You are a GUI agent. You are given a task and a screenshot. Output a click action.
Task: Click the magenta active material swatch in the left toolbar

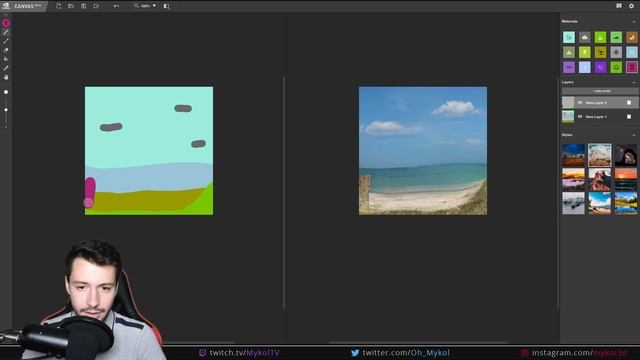pyautogui.click(x=6, y=23)
